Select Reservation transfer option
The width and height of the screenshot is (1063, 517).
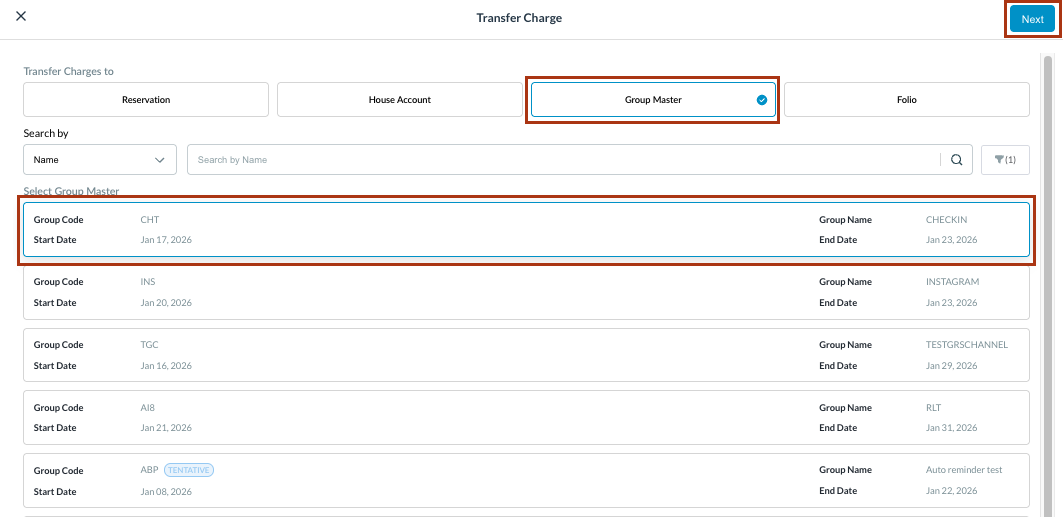pyautogui.click(x=146, y=100)
